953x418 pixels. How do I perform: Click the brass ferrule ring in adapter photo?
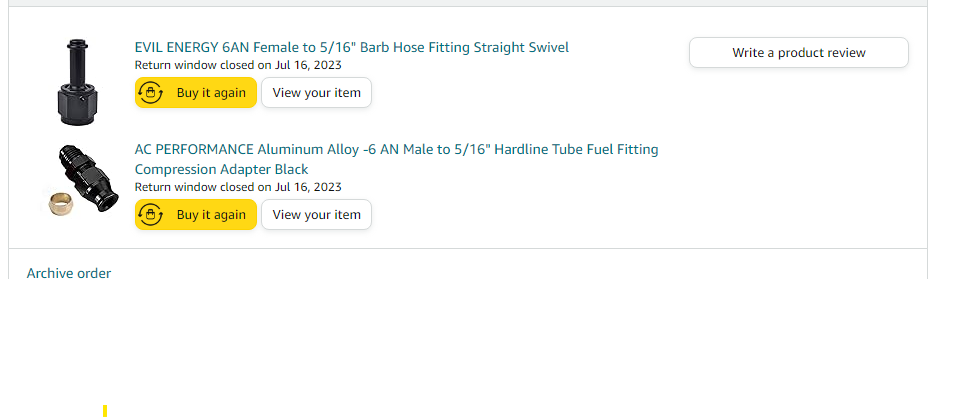click(60, 205)
